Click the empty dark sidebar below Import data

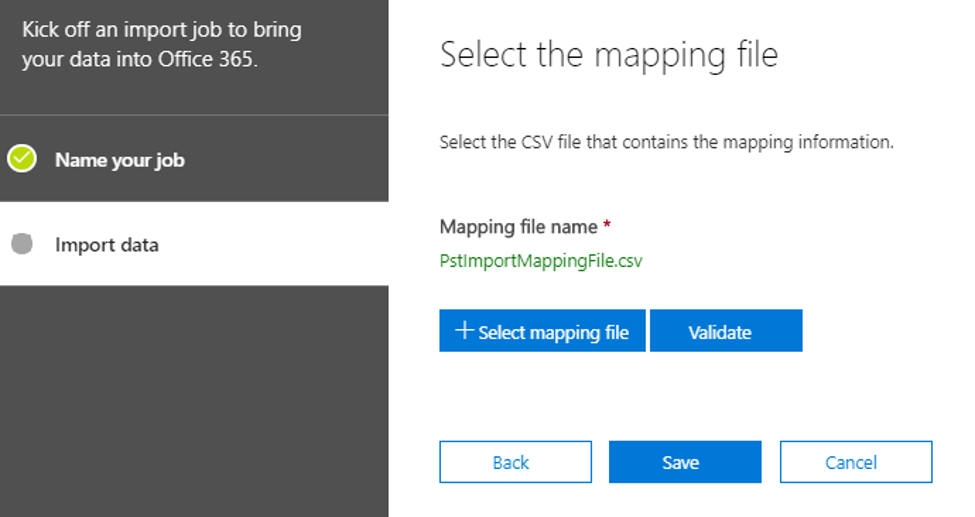[x=194, y=400]
